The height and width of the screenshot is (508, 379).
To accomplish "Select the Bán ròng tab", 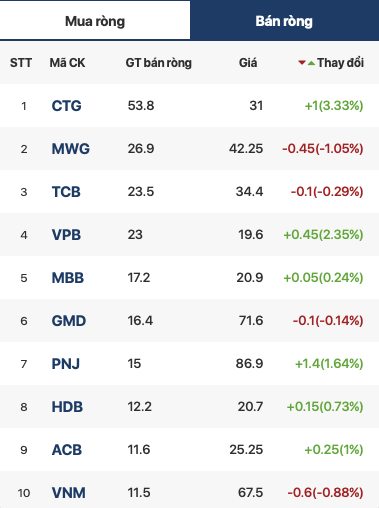I will click(x=284, y=21).
